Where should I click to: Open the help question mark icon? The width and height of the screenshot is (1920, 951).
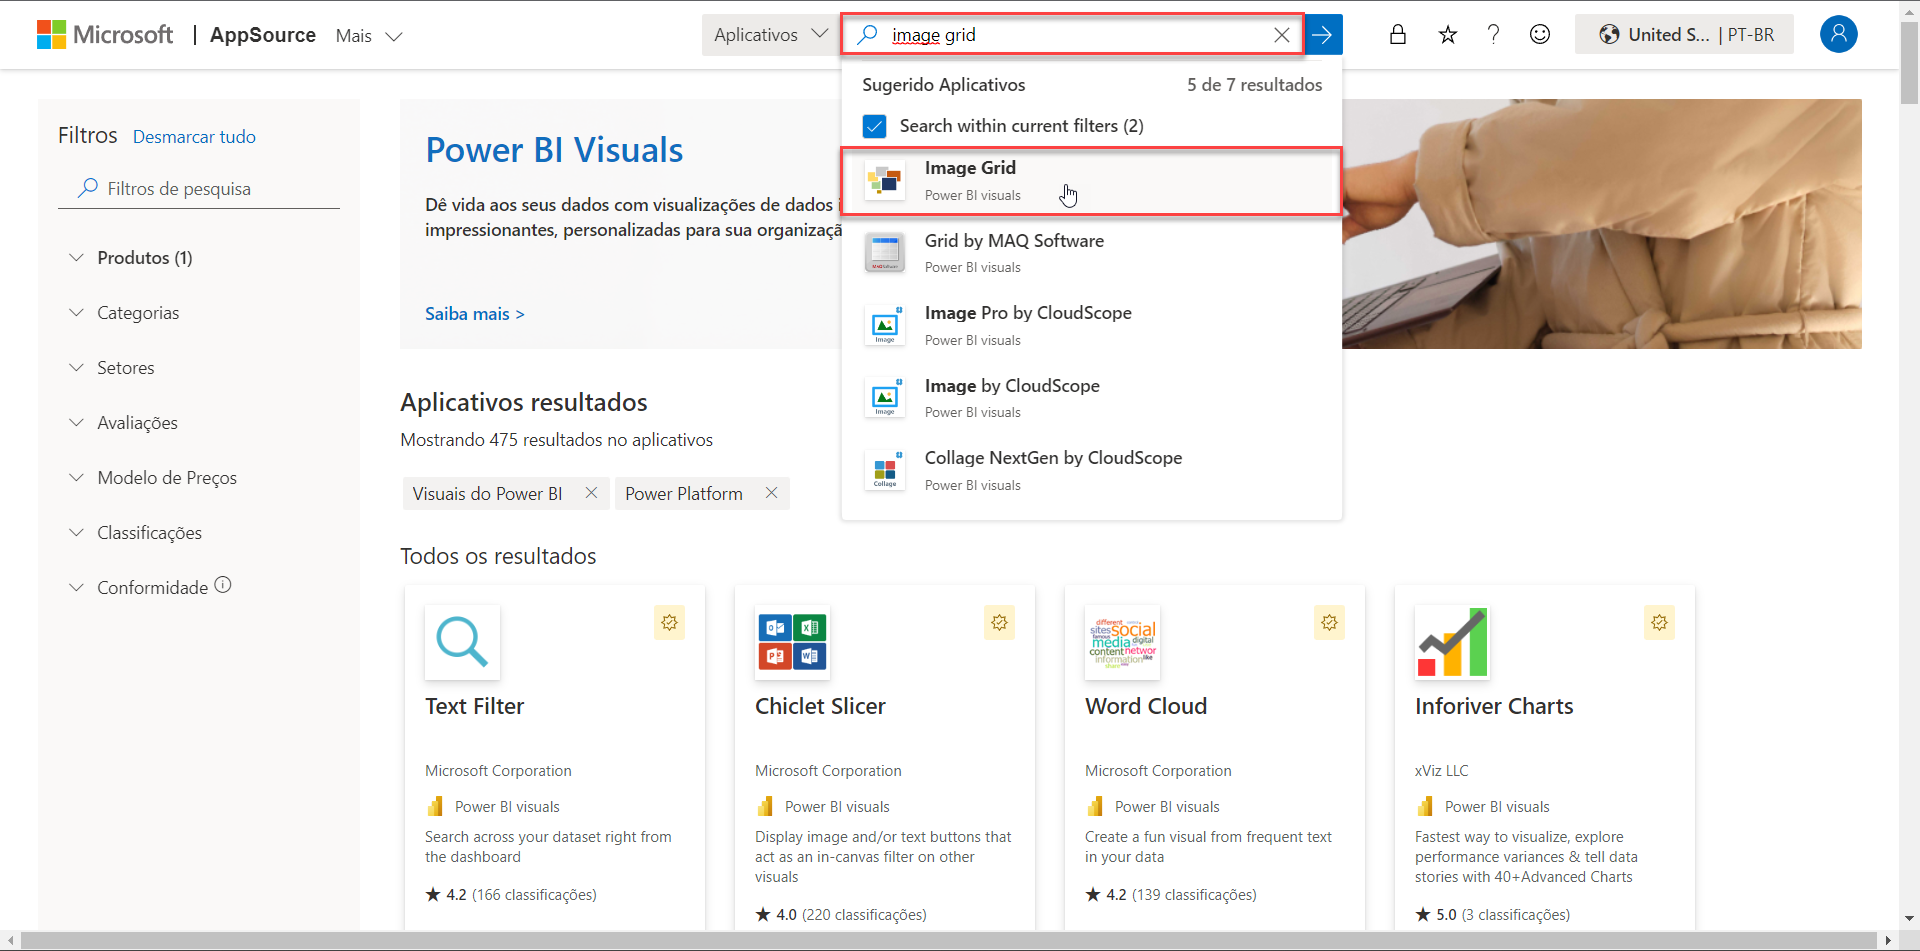click(x=1493, y=35)
